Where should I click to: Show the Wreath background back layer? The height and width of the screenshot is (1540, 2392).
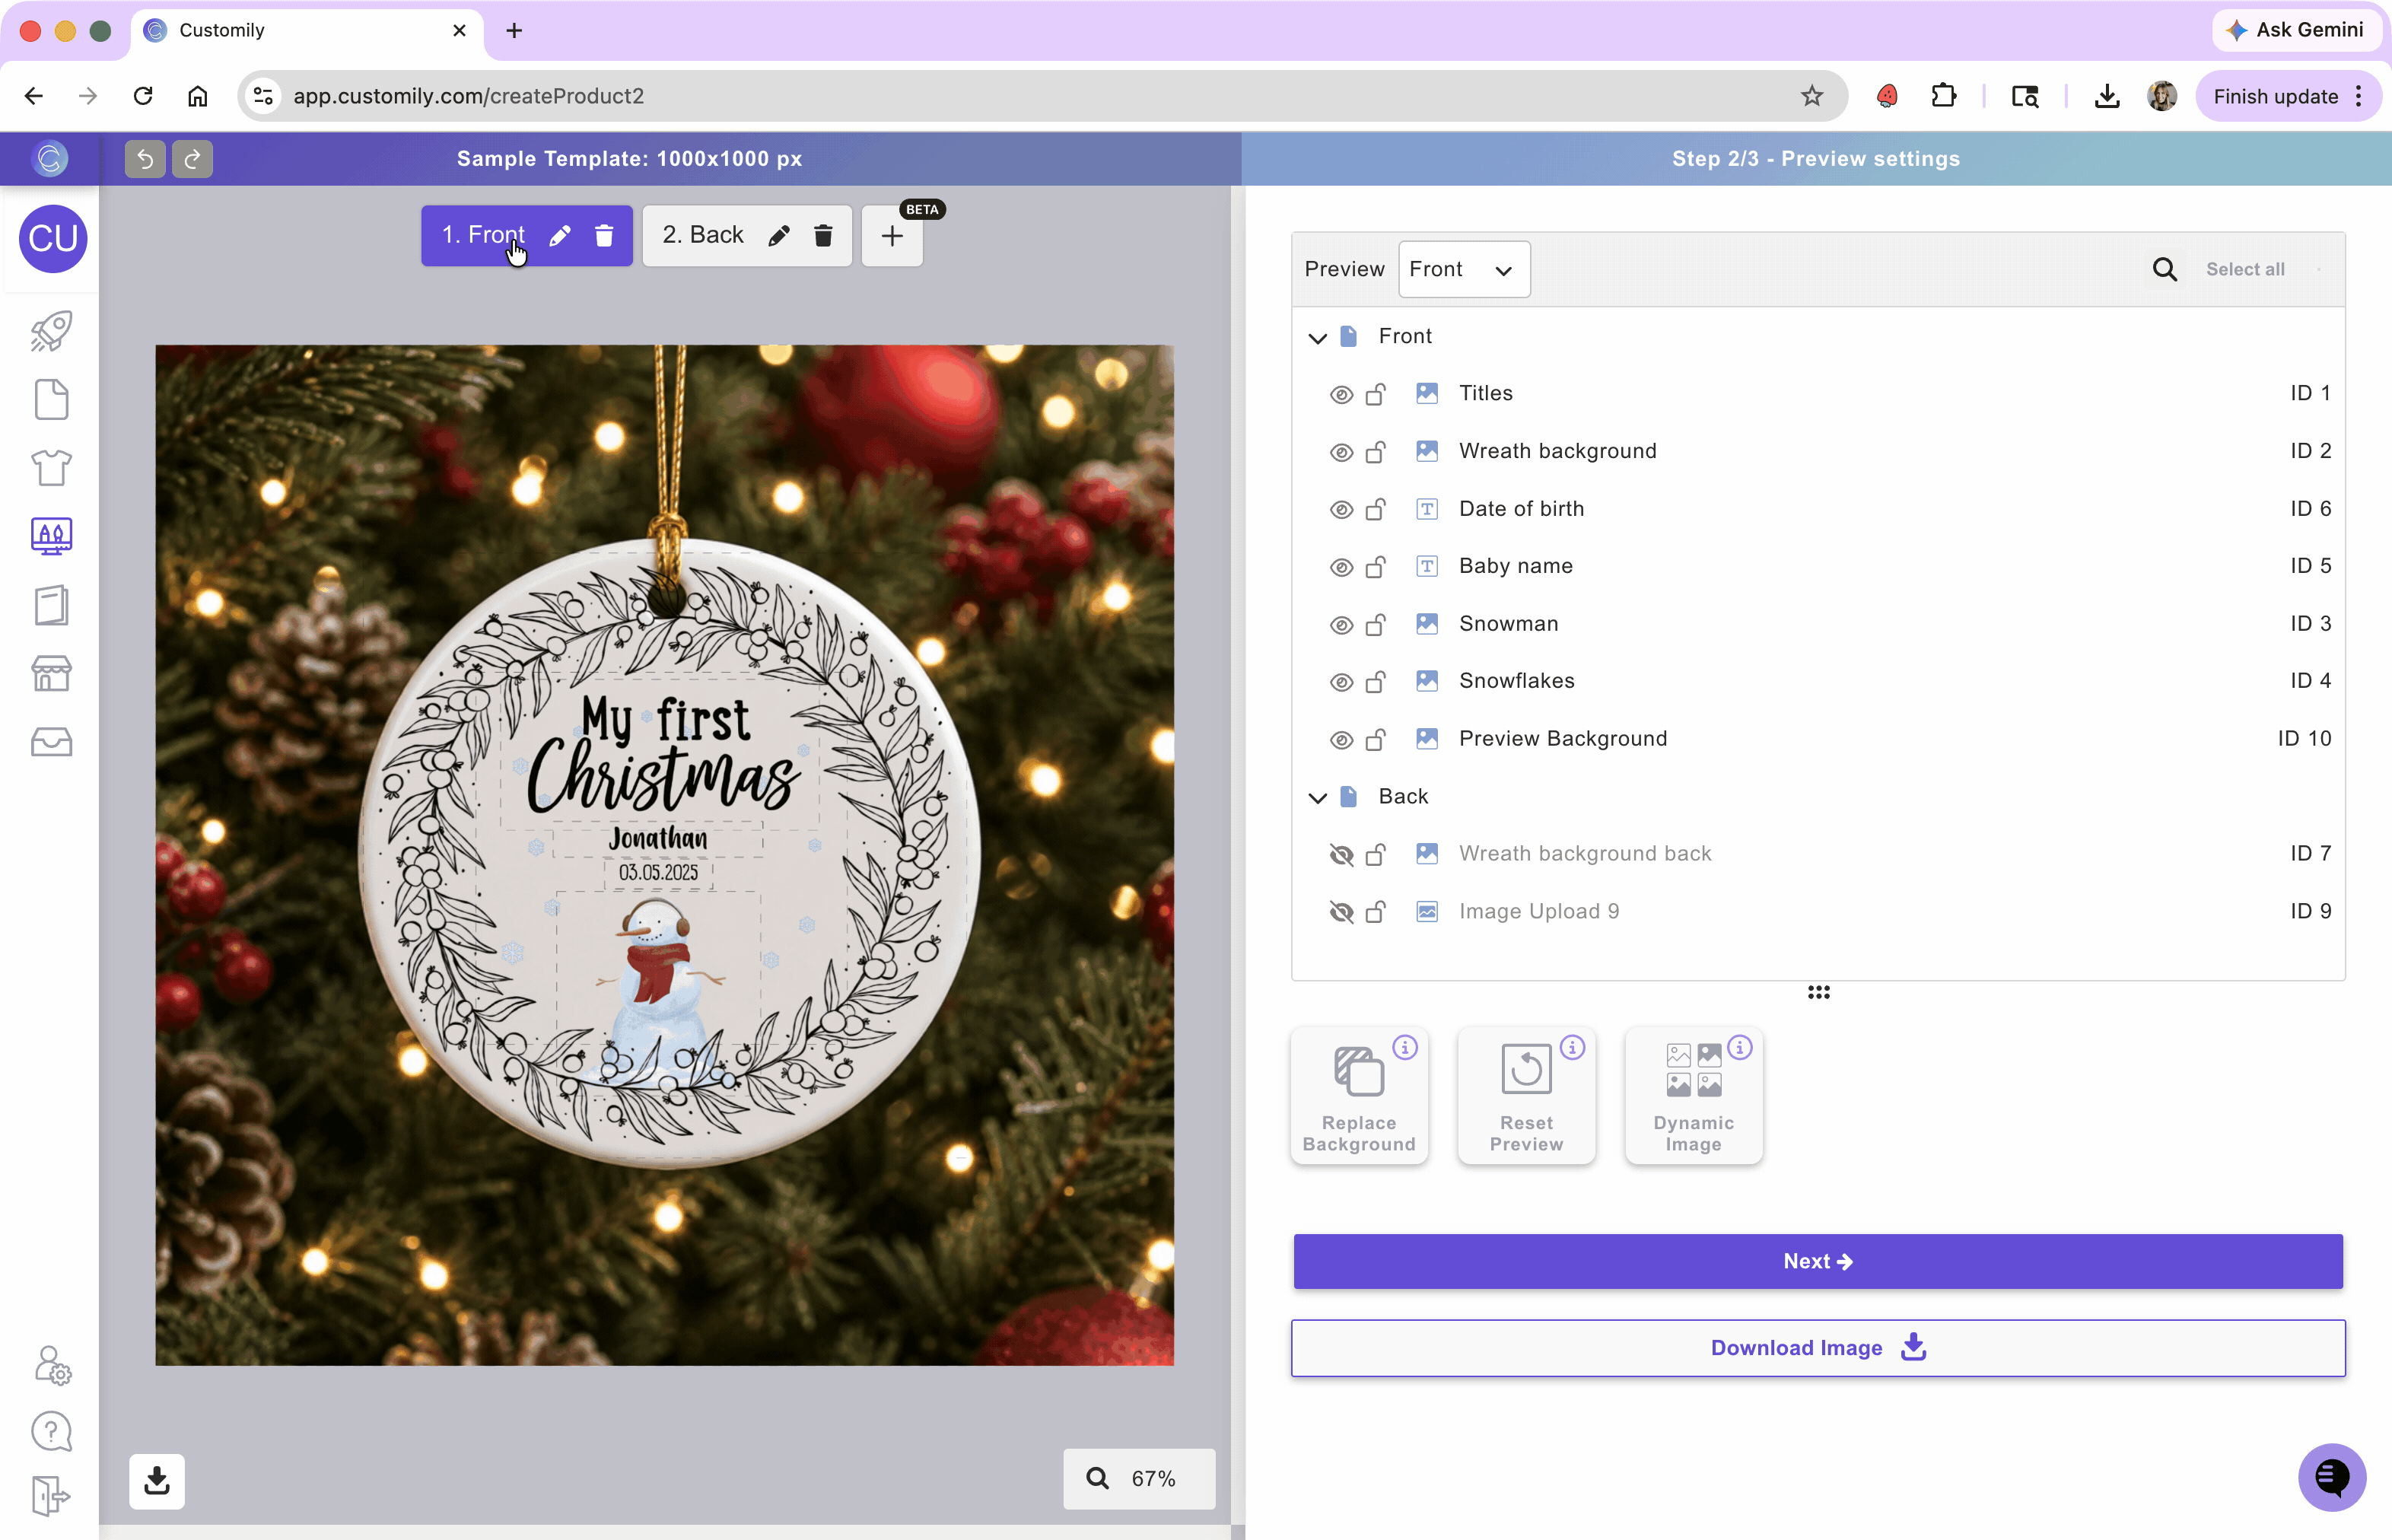click(1341, 854)
